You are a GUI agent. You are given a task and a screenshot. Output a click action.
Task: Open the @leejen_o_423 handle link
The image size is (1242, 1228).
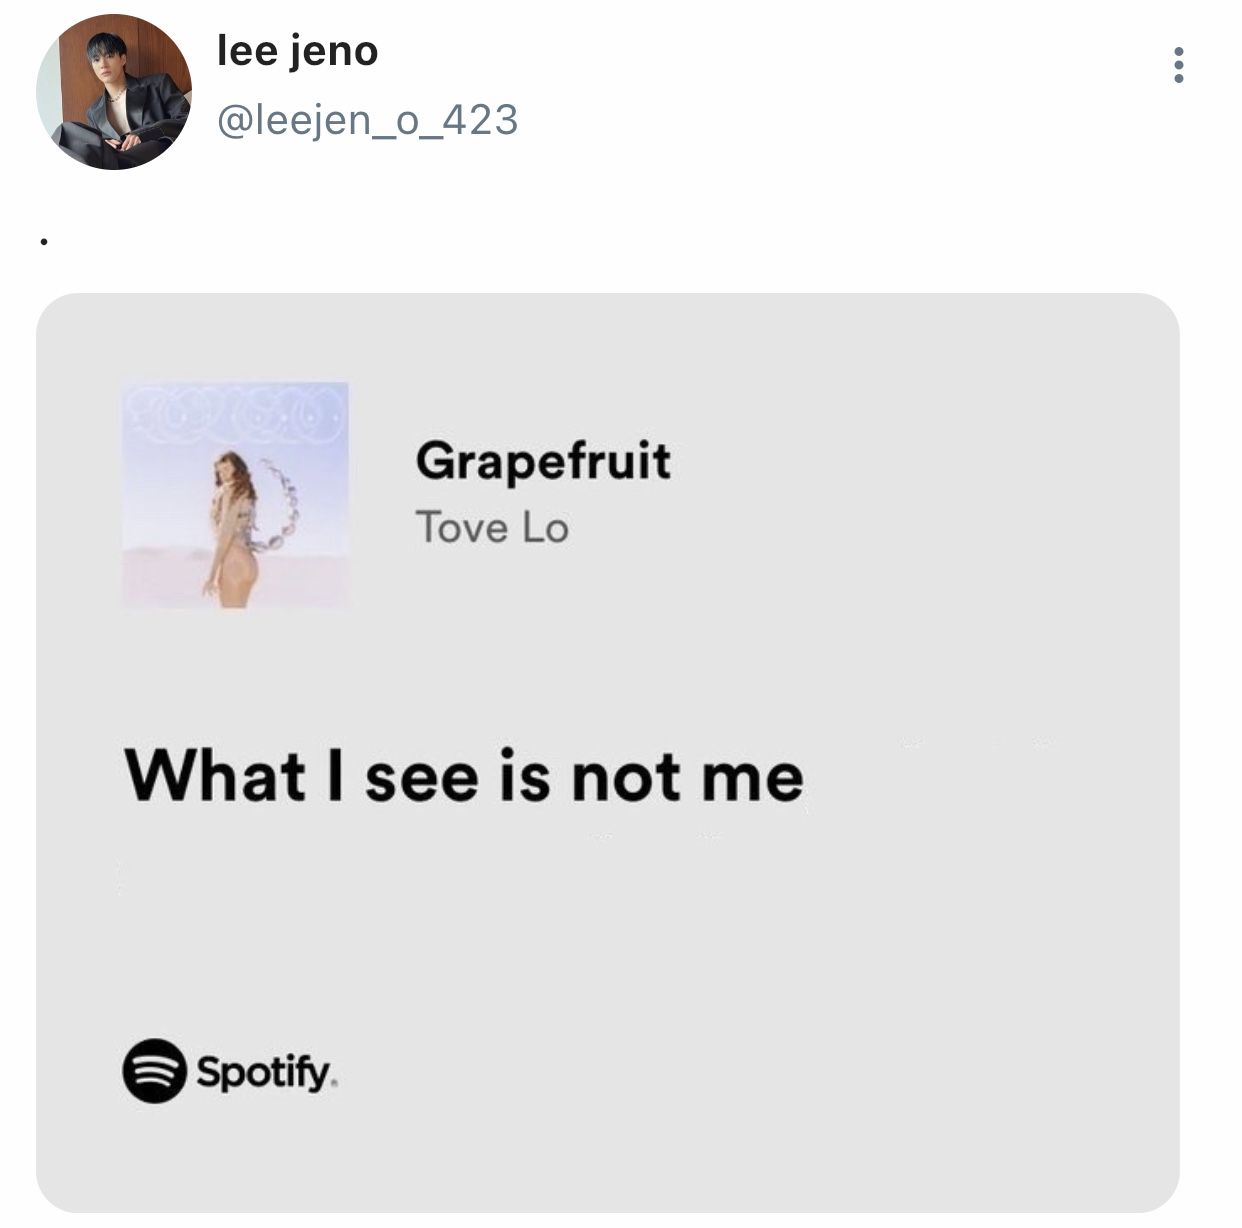pyautogui.click(x=367, y=120)
